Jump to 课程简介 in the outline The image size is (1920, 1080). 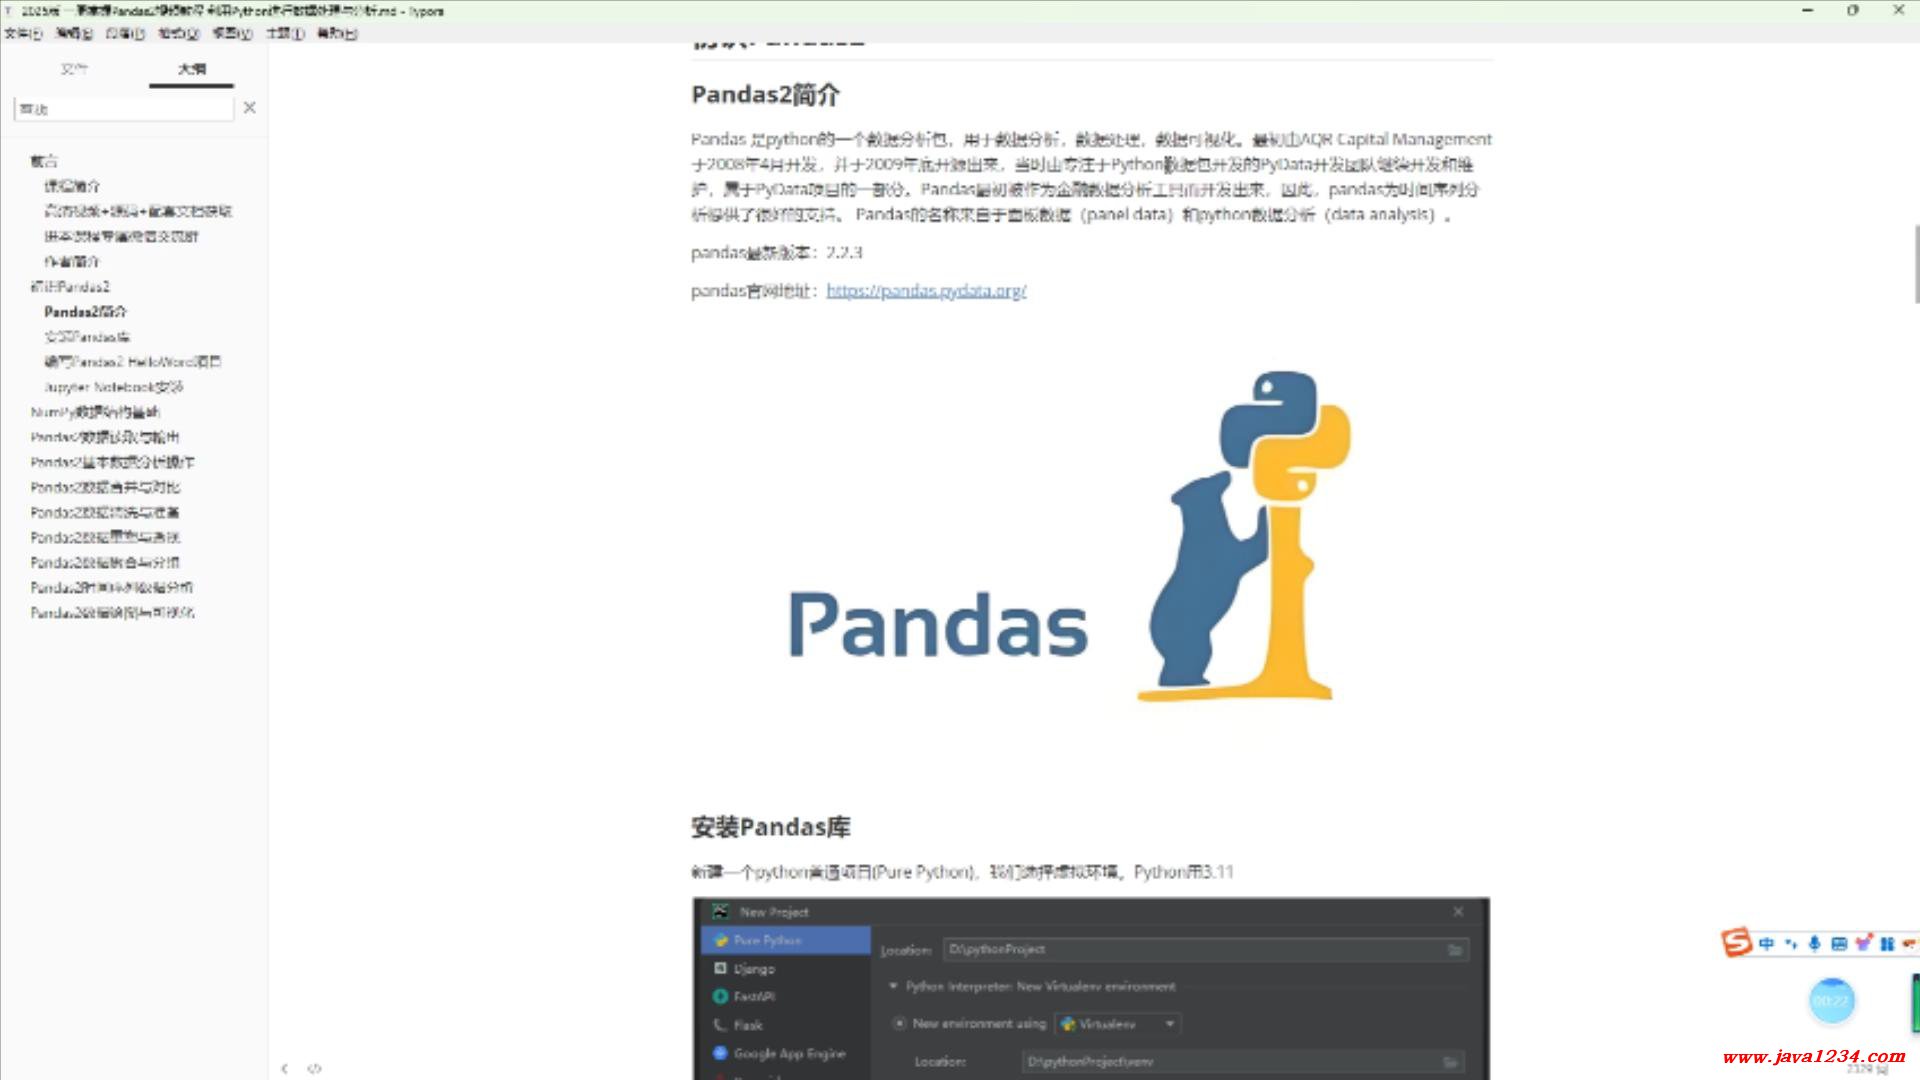point(72,186)
